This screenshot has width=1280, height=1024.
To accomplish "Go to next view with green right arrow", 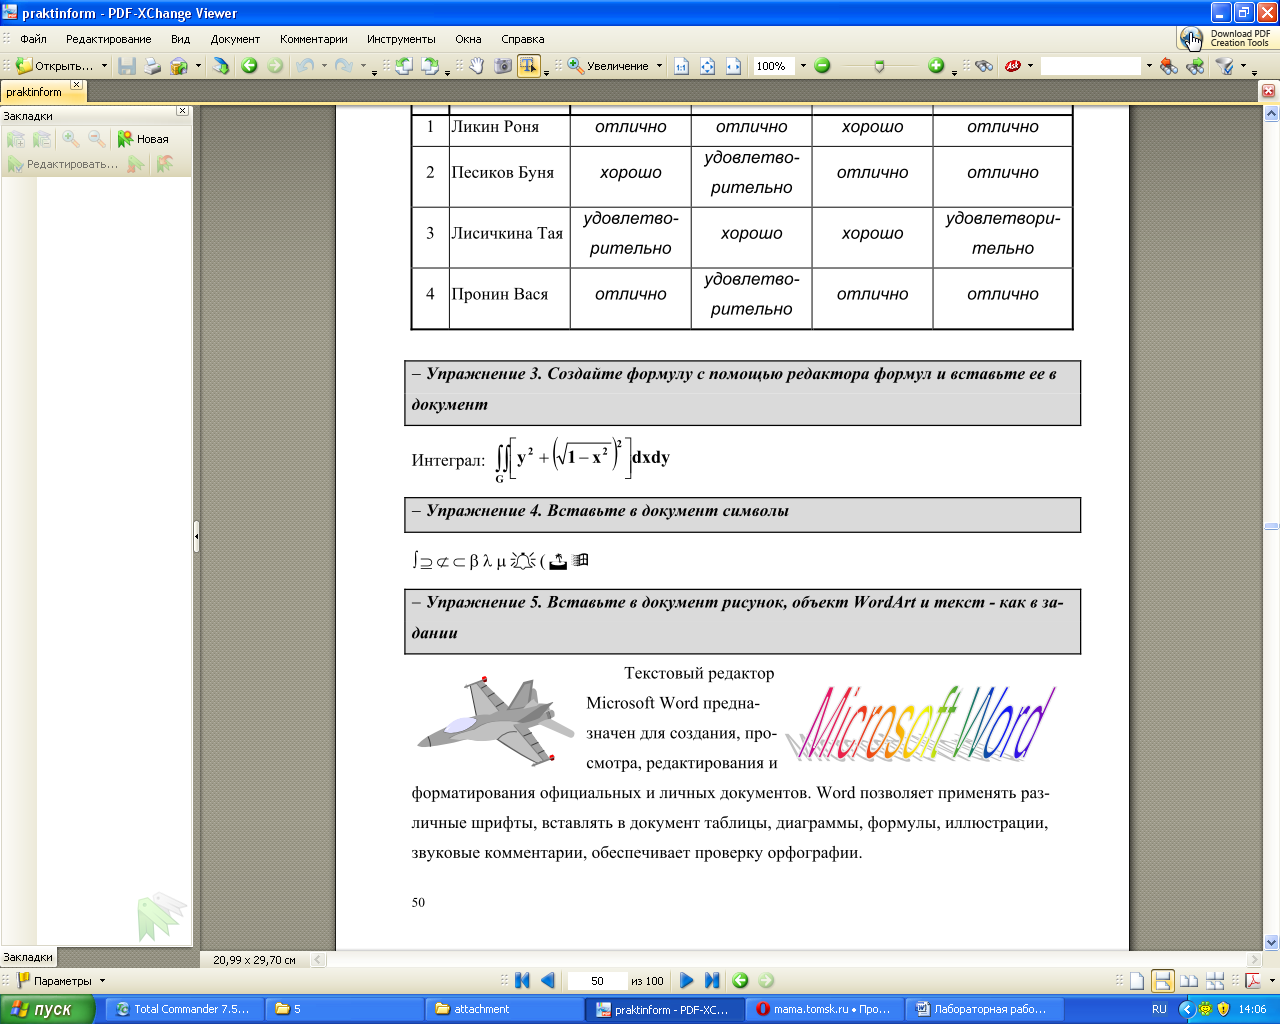I will (x=275, y=66).
